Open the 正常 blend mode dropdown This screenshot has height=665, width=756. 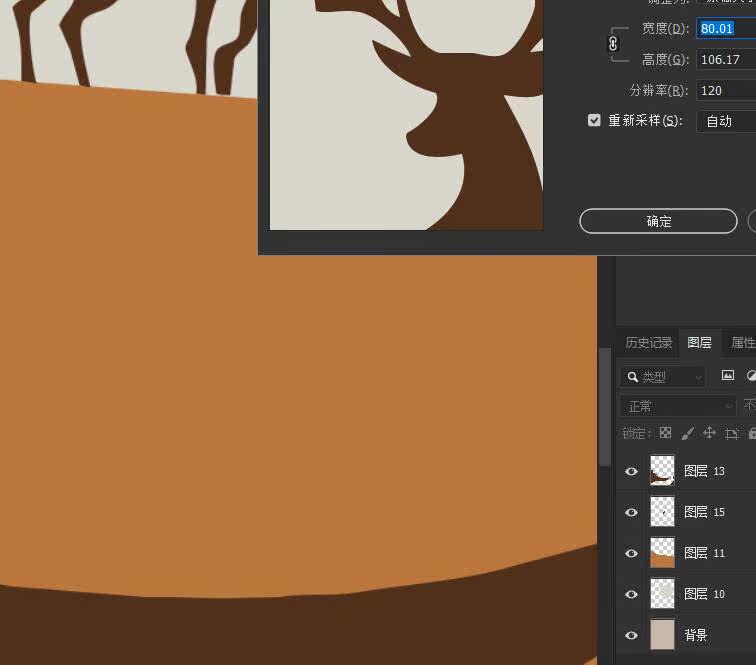678,406
